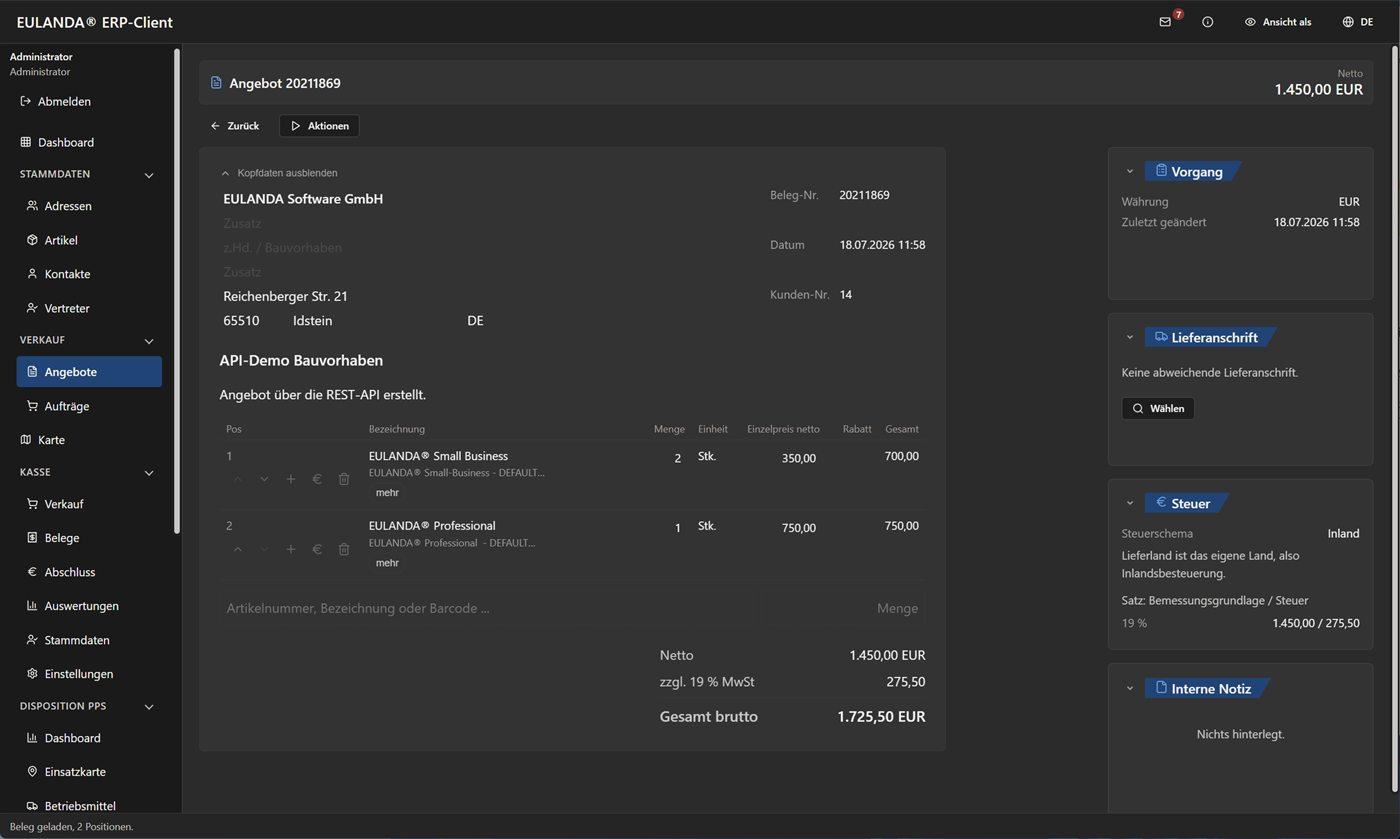This screenshot has height=839, width=1400.
Task: Open Aufträge in the sidebar
Action: (x=89, y=406)
